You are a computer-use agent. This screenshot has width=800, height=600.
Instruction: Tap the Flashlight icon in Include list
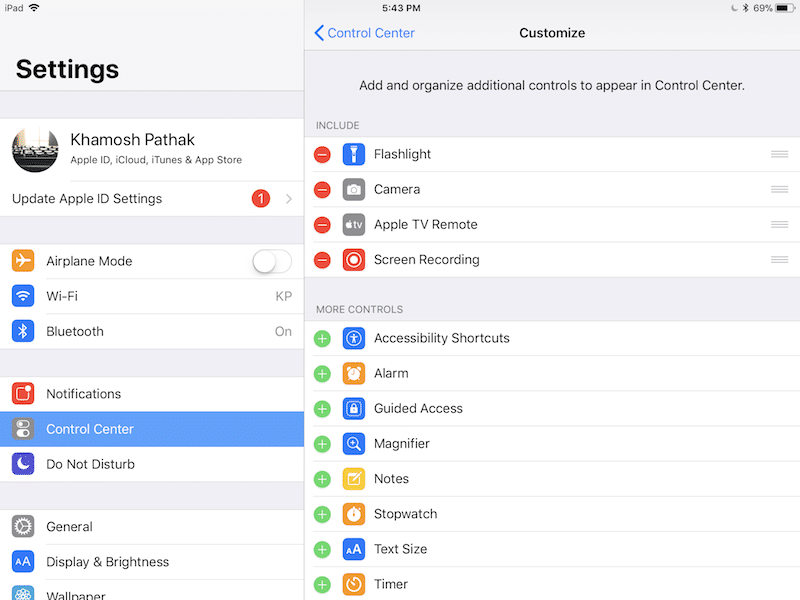point(354,154)
